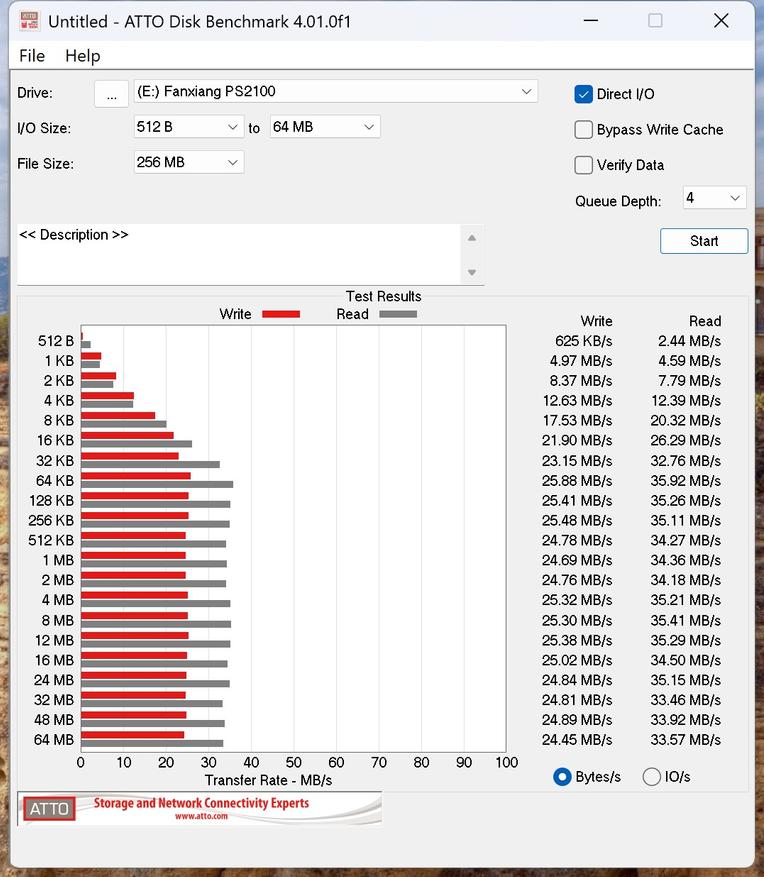Click the '16 KB' row label
The height and width of the screenshot is (877, 764).
pyautogui.click(x=55, y=441)
